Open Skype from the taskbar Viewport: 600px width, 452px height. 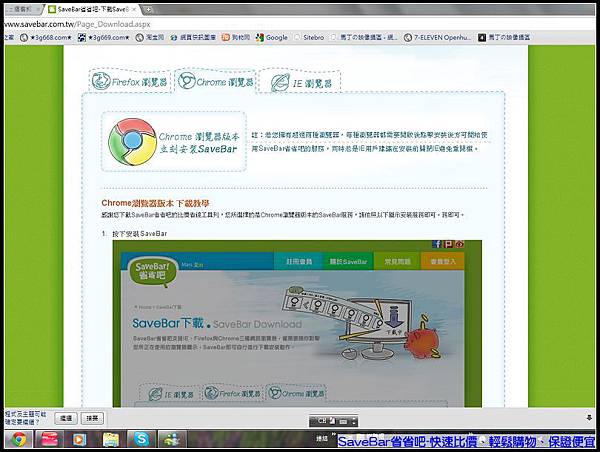pyautogui.click(x=142, y=439)
